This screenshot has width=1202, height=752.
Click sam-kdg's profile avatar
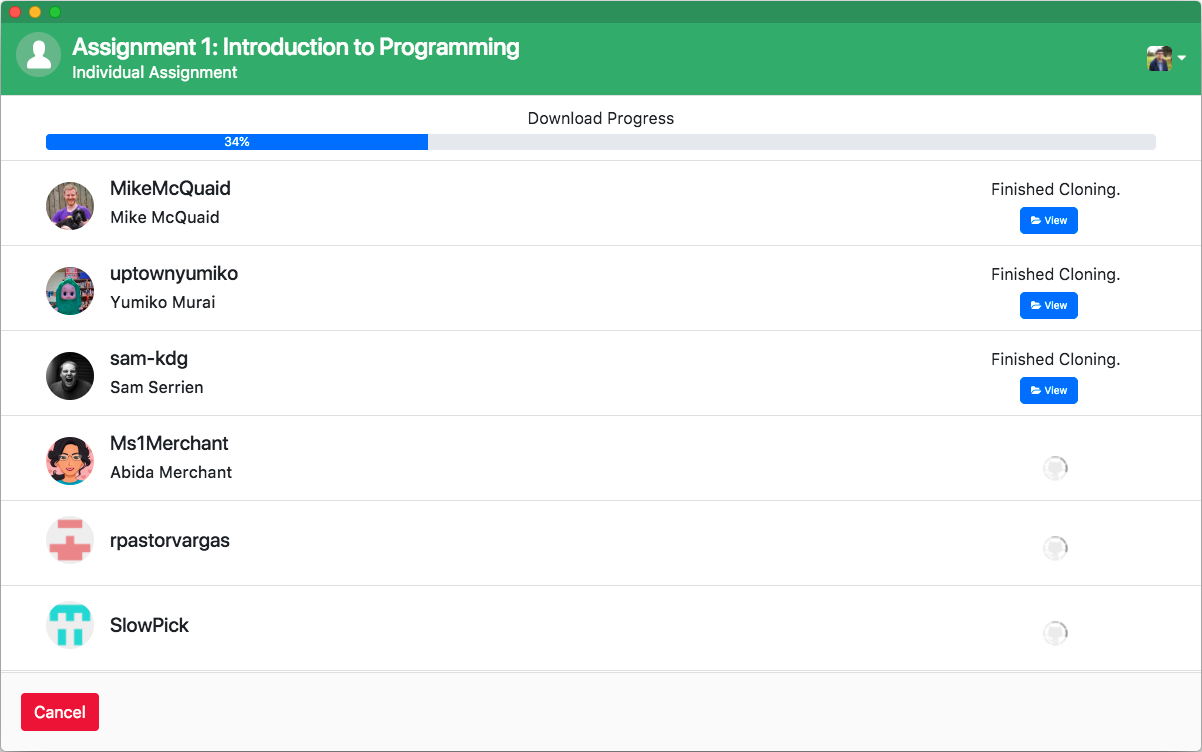(x=70, y=375)
